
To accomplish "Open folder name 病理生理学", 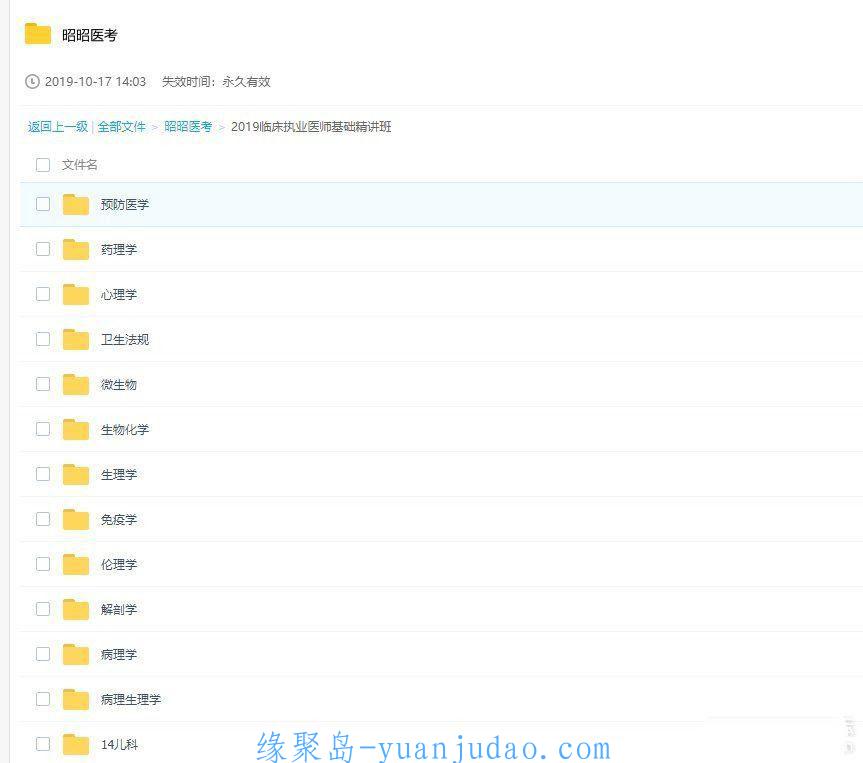I will tap(131, 700).
